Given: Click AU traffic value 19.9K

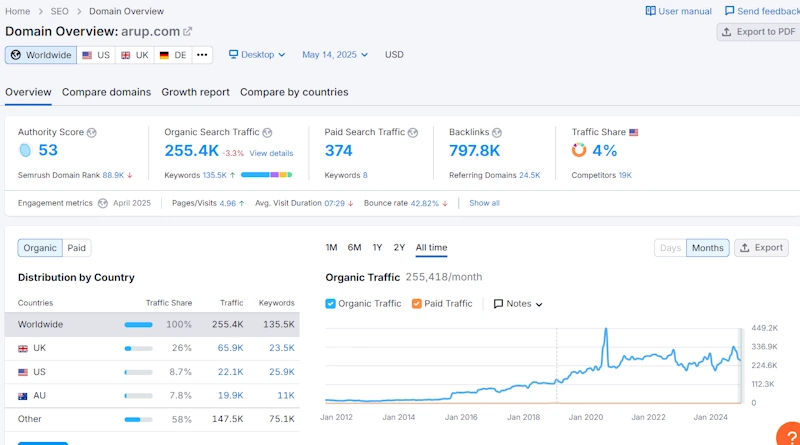Looking at the screenshot, I should 230,395.
